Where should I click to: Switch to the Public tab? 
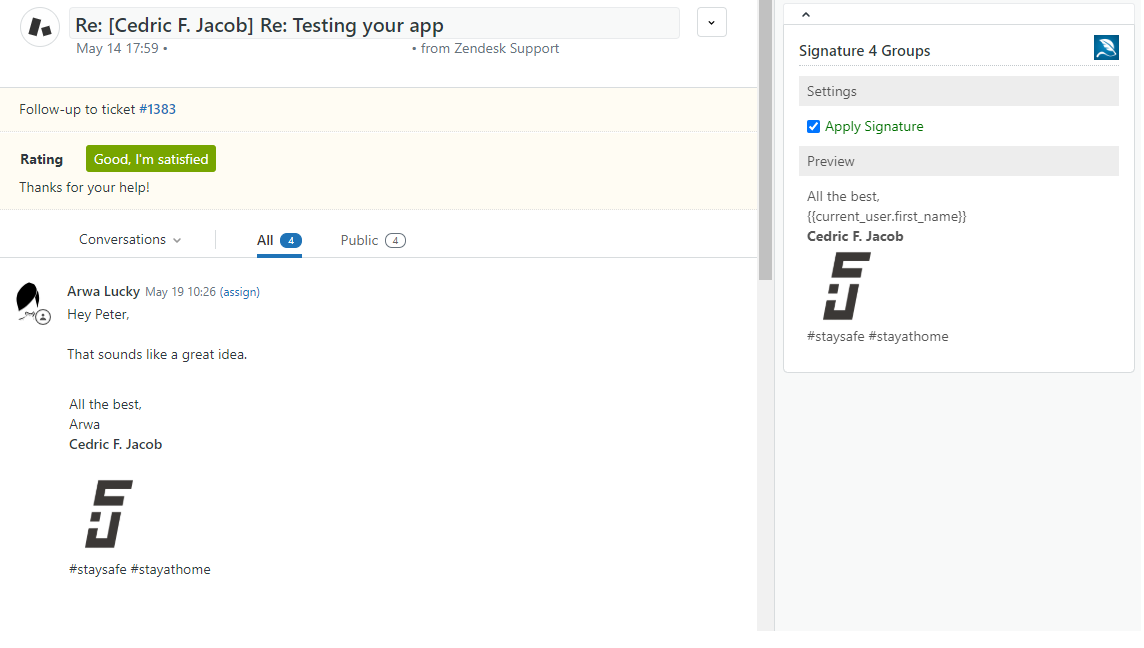pos(372,240)
